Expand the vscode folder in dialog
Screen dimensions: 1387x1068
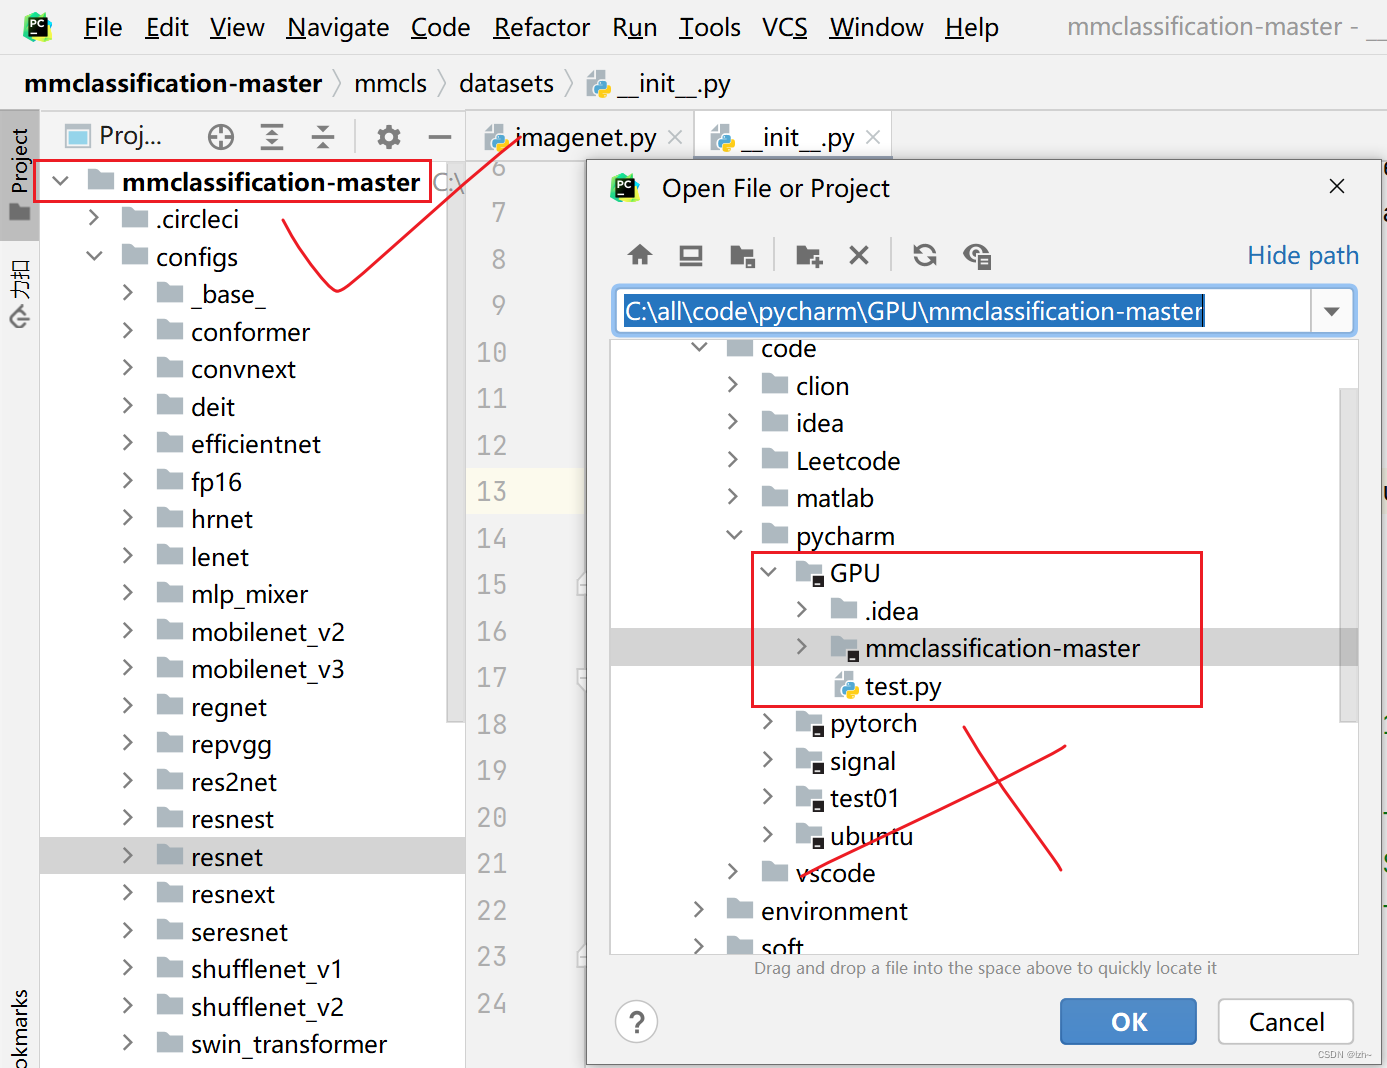click(x=733, y=872)
